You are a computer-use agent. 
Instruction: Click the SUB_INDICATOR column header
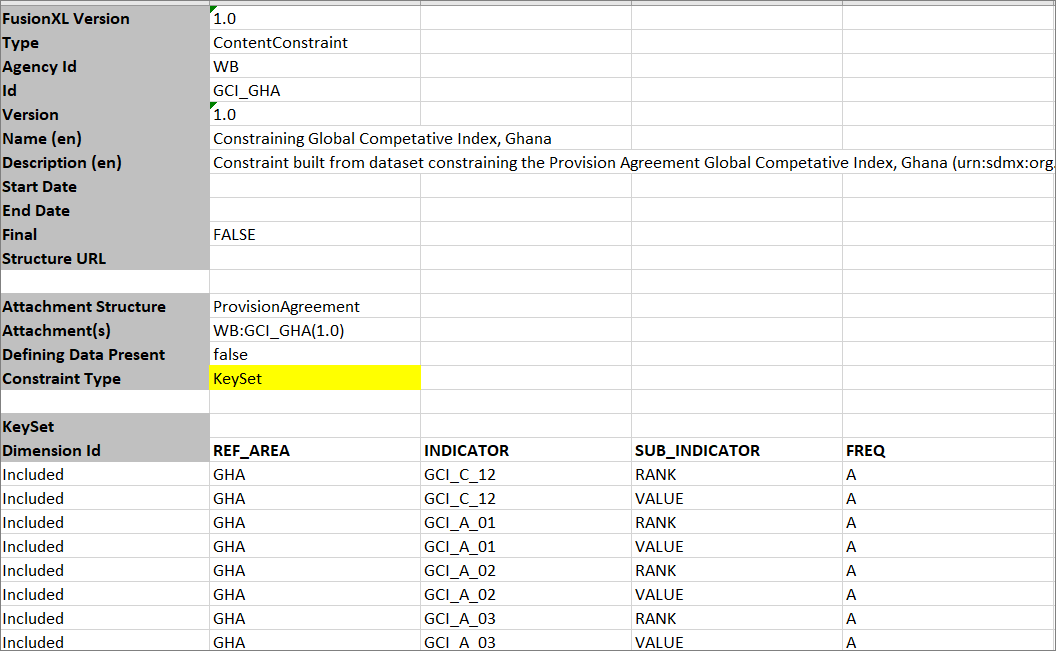coord(697,451)
